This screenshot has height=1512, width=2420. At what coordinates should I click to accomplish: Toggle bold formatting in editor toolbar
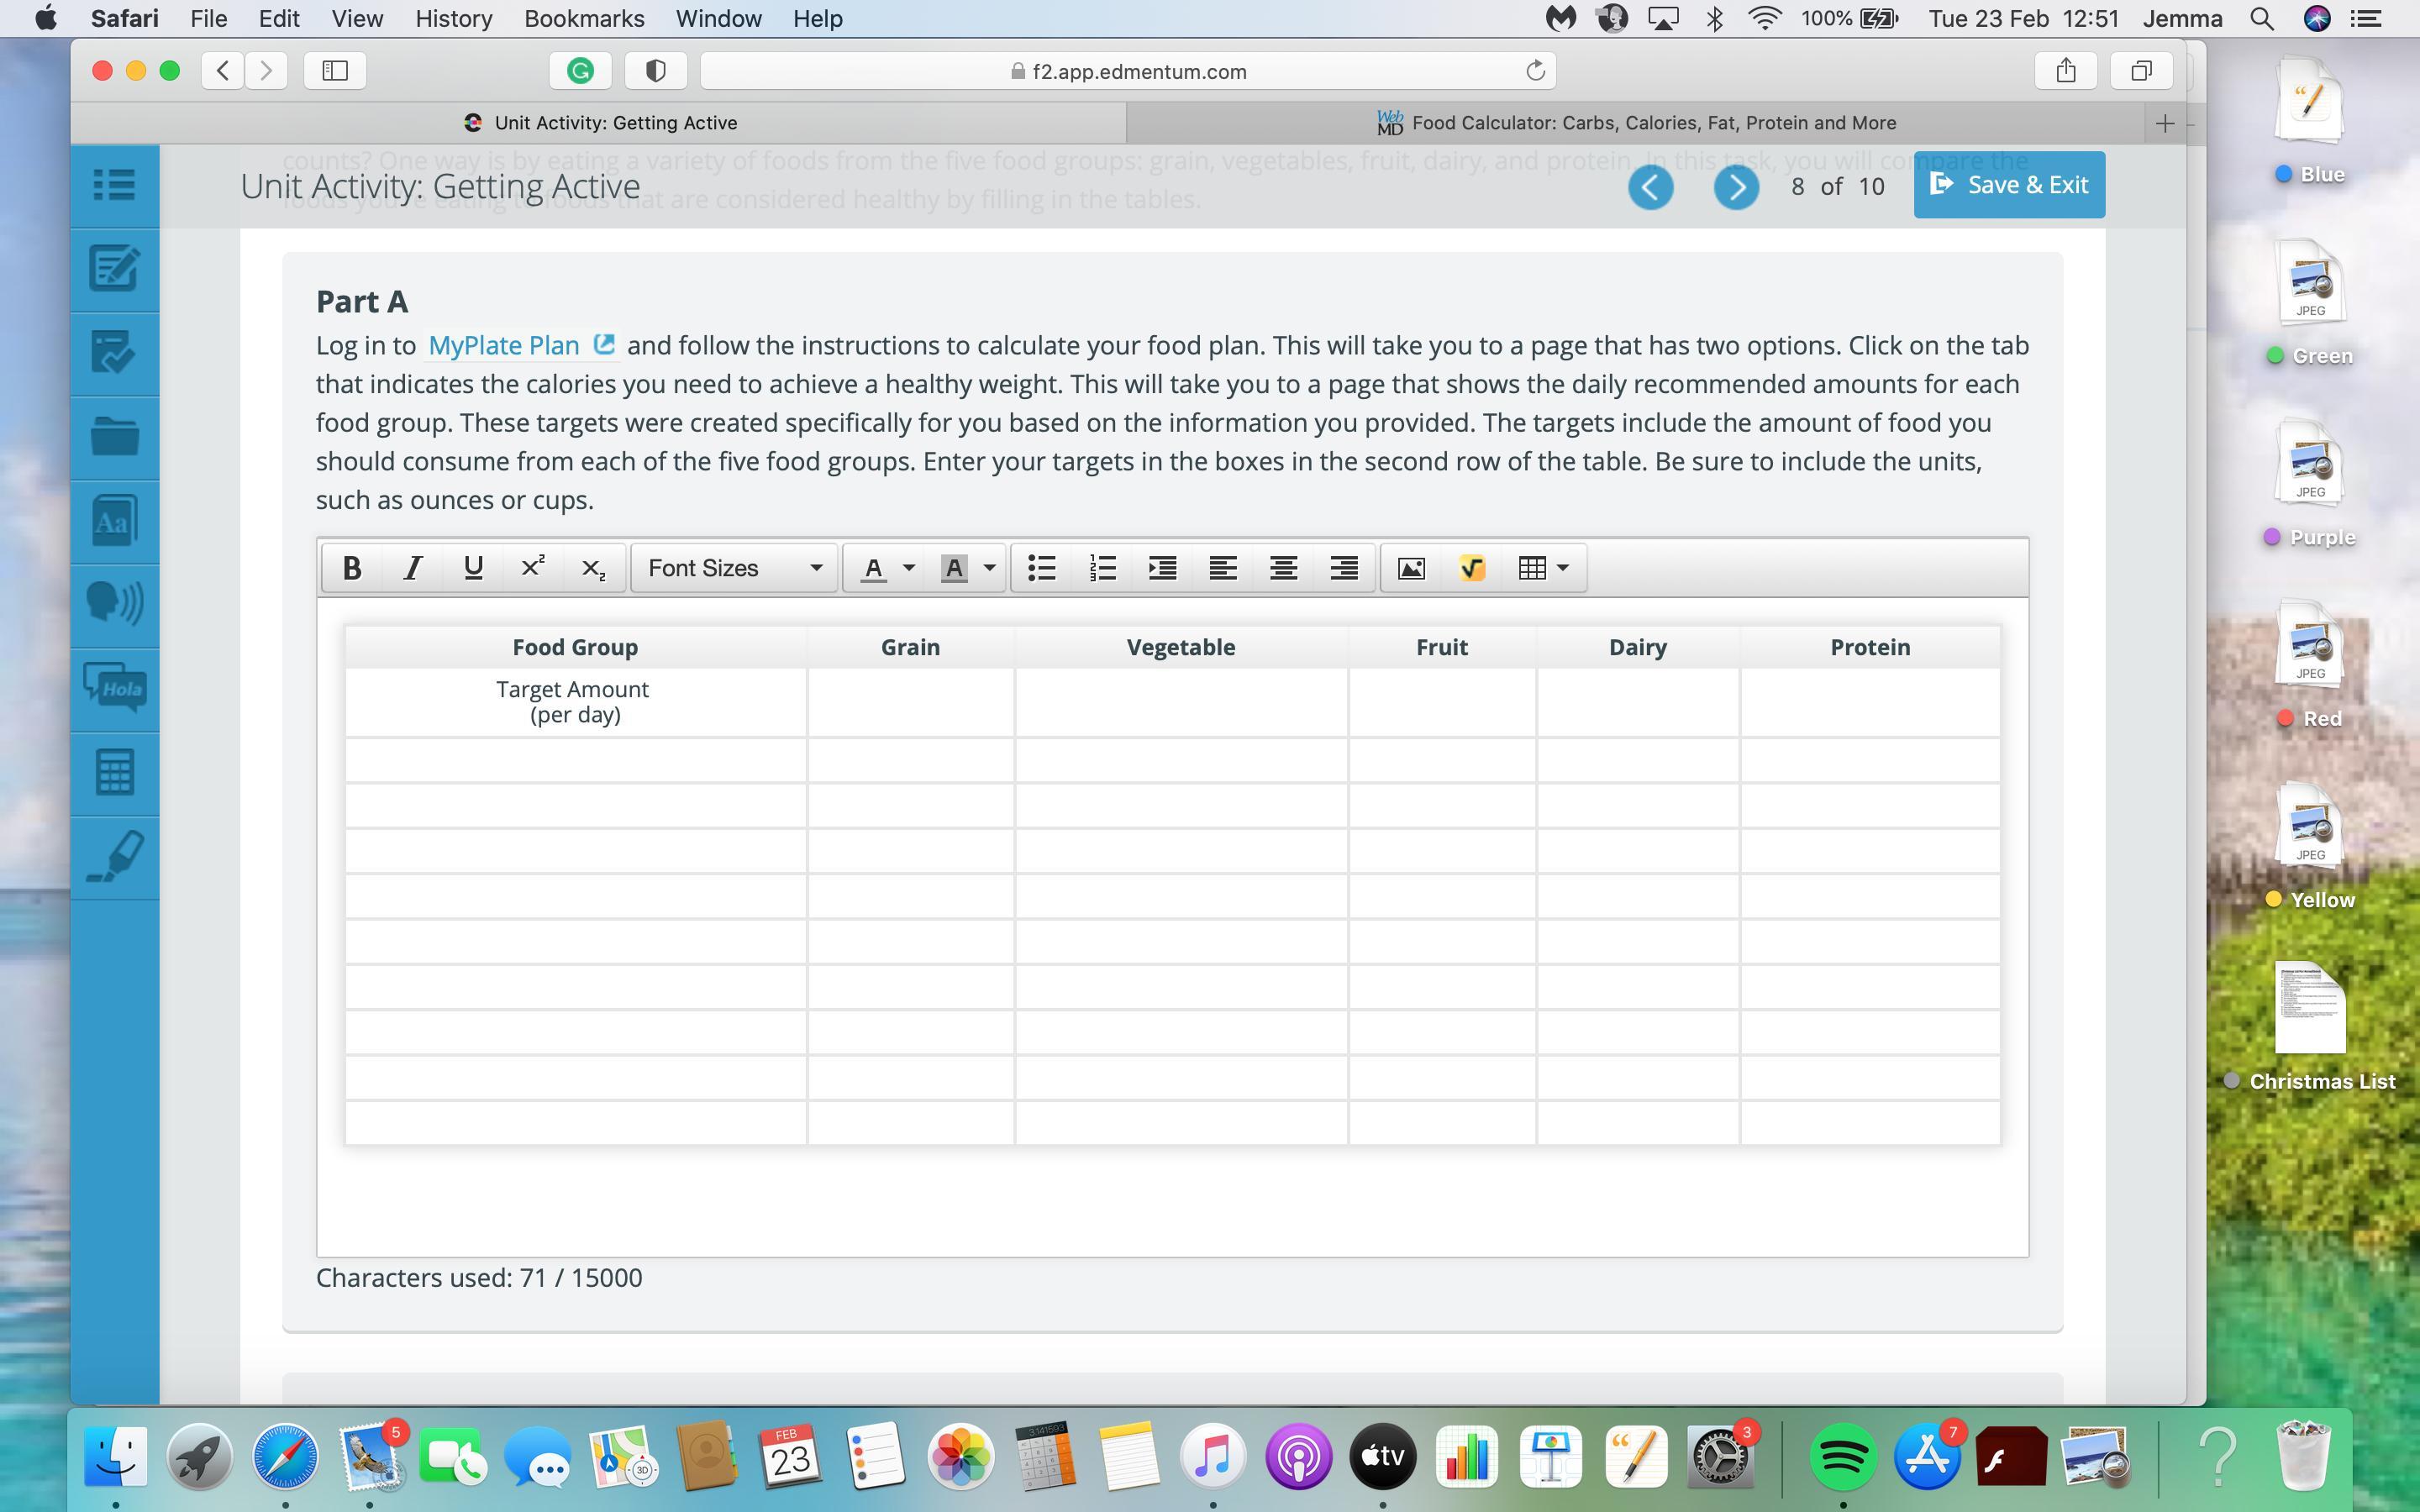click(351, 568)
